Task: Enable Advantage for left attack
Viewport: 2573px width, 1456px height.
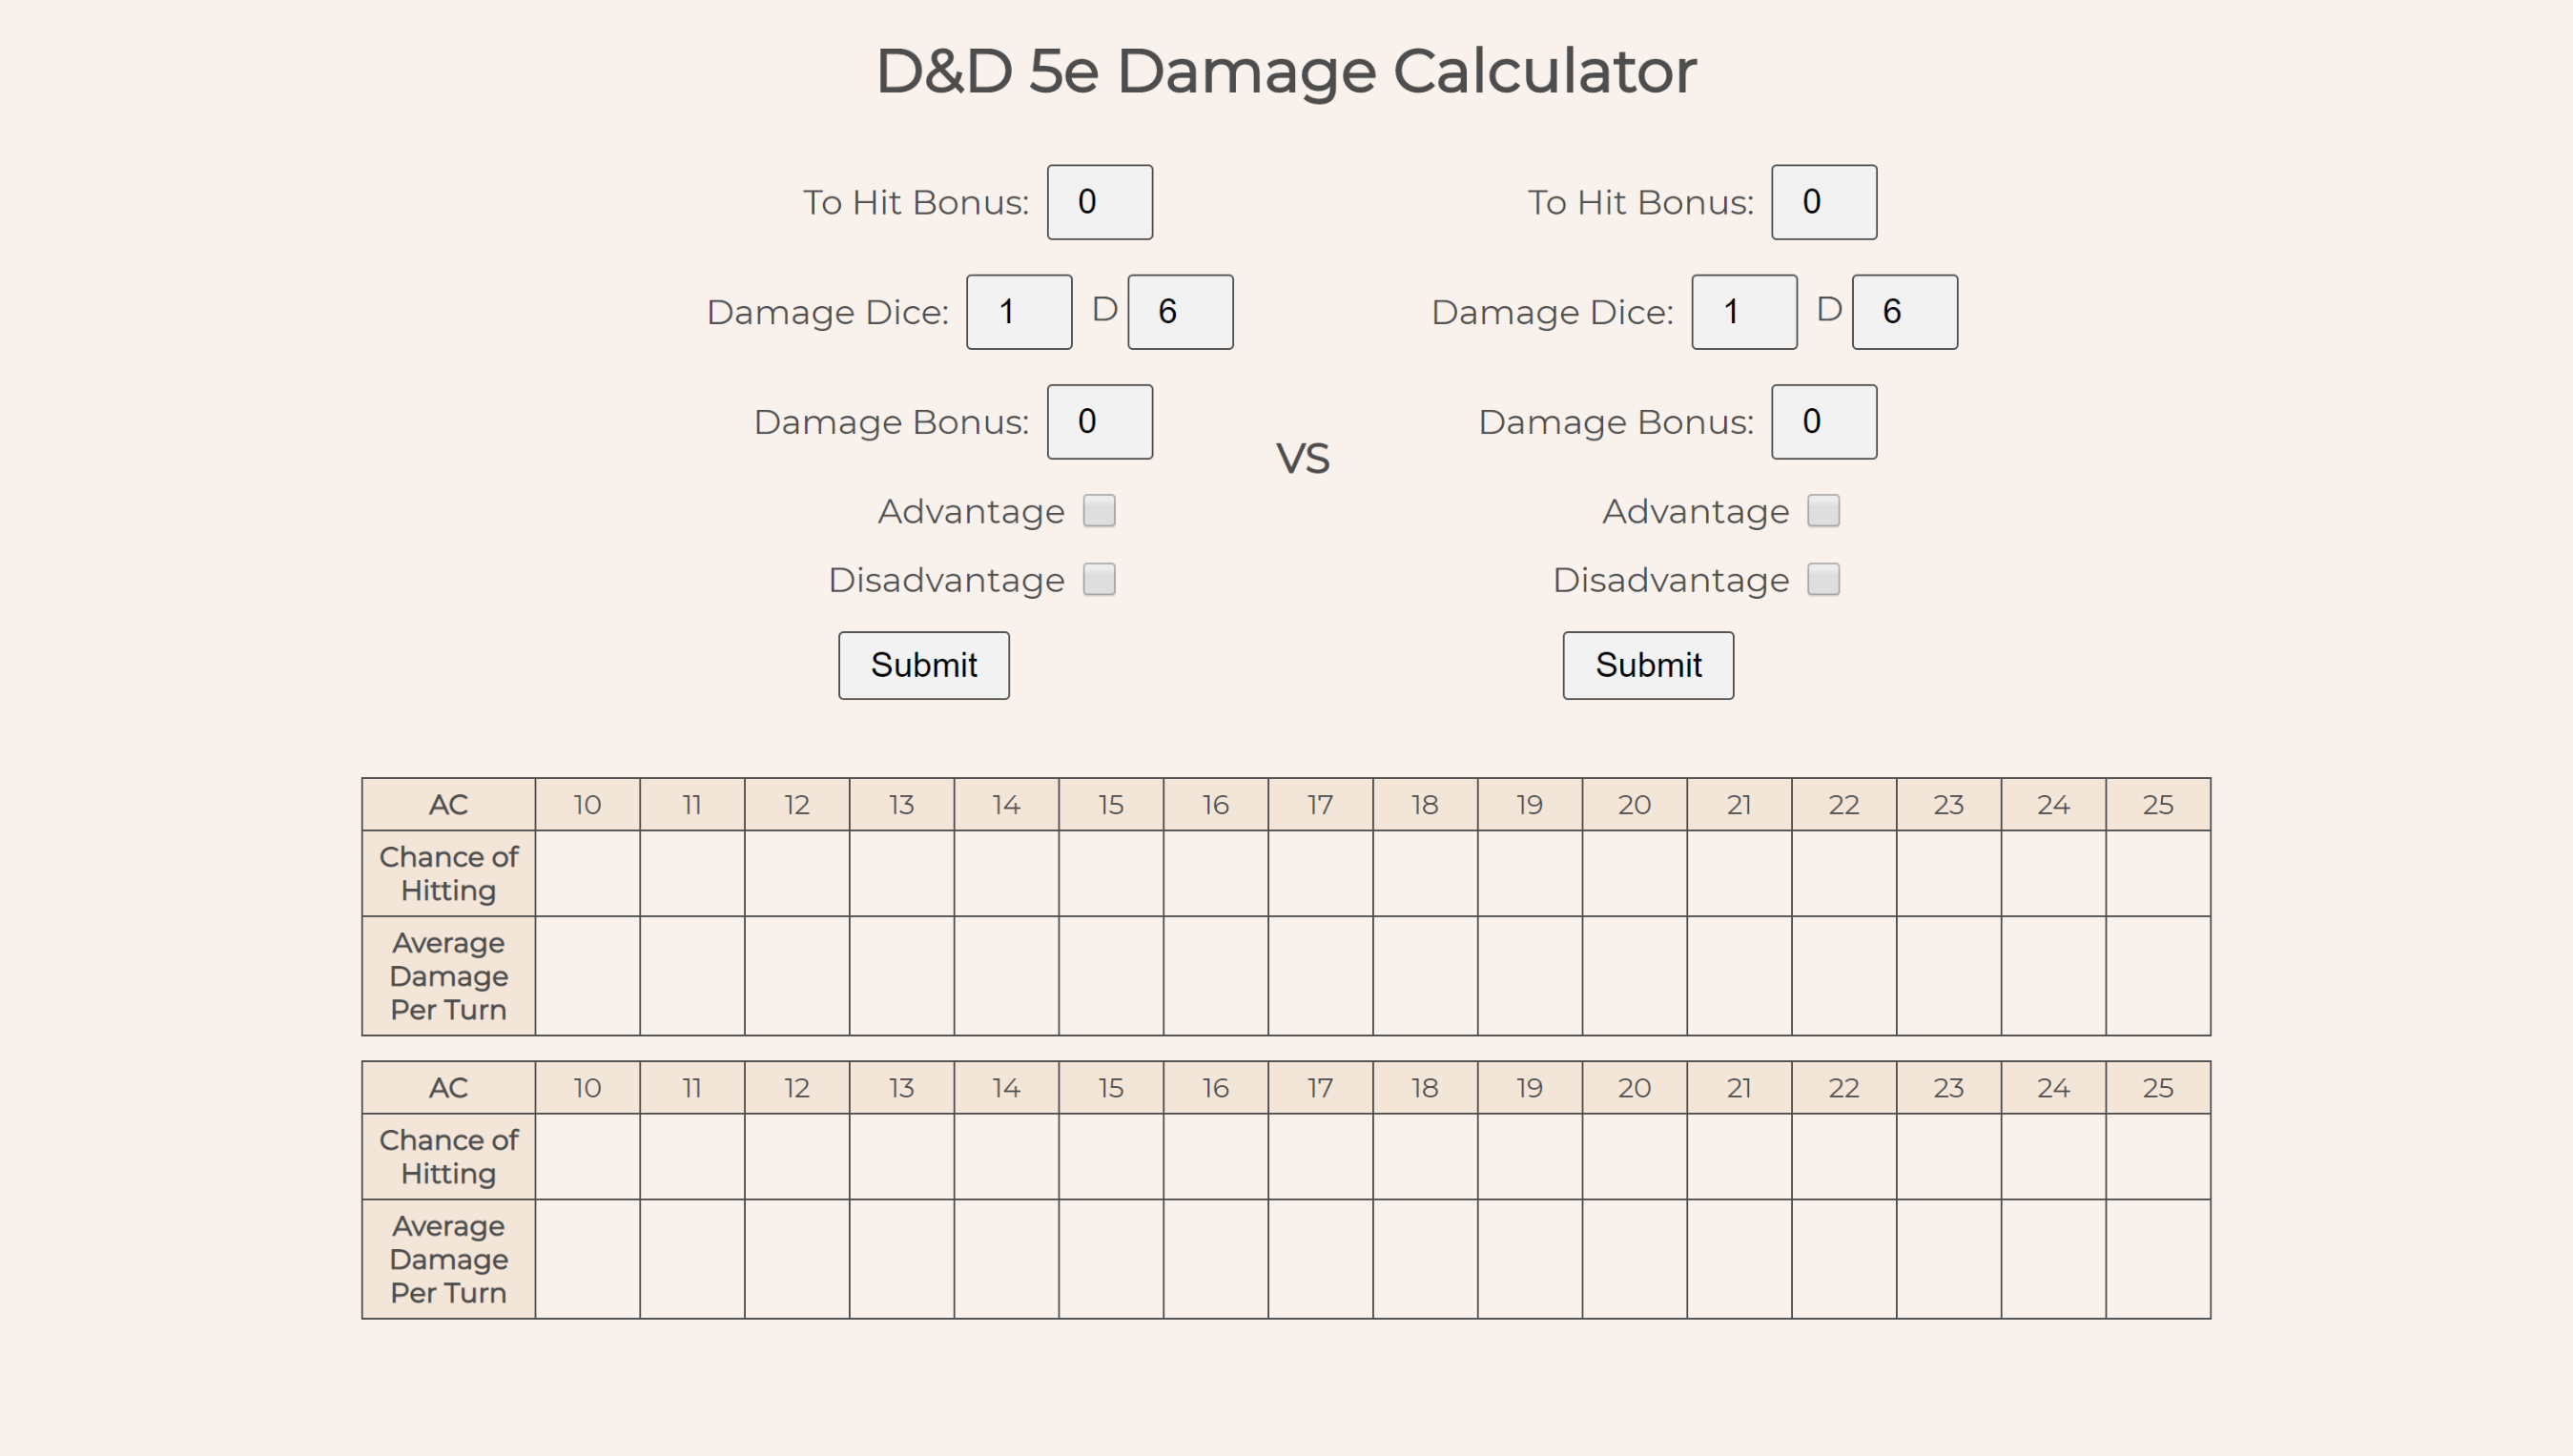Action: [x=1100, y=512]
